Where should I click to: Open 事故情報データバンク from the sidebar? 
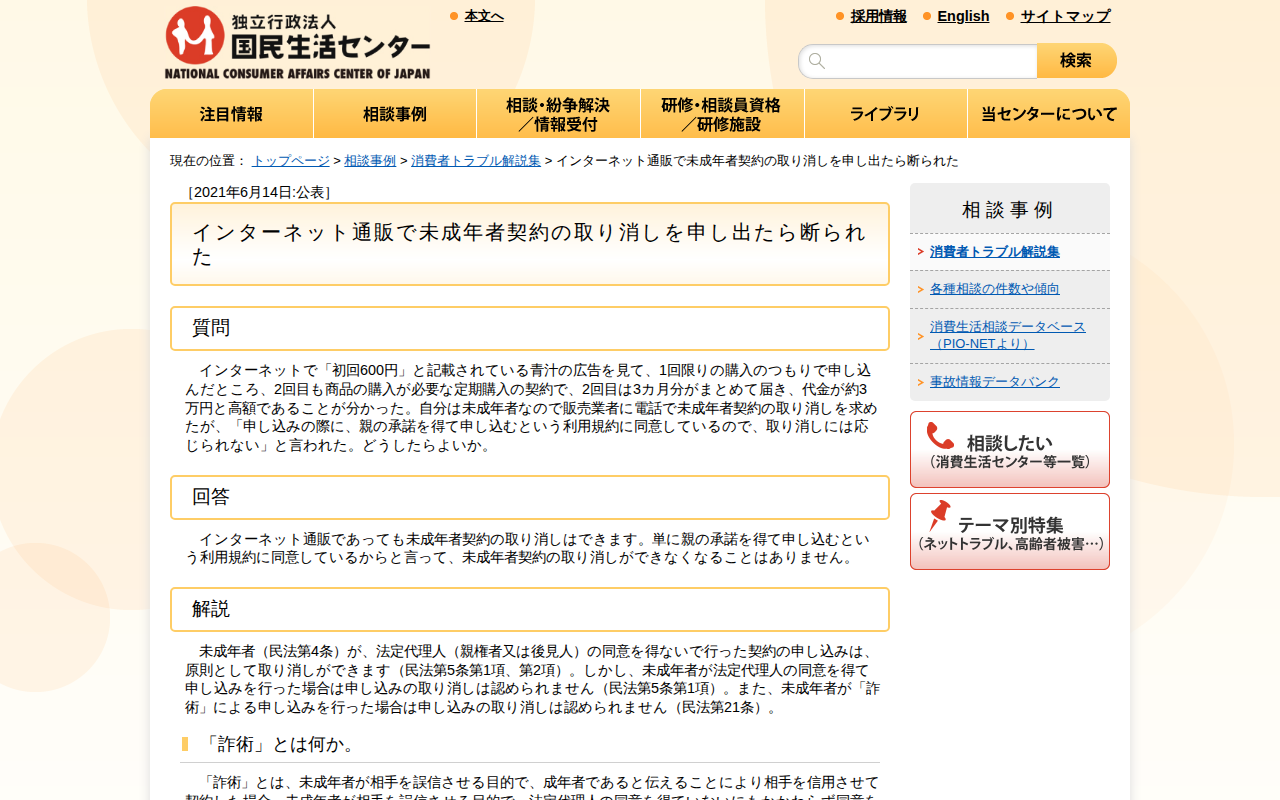994,381
